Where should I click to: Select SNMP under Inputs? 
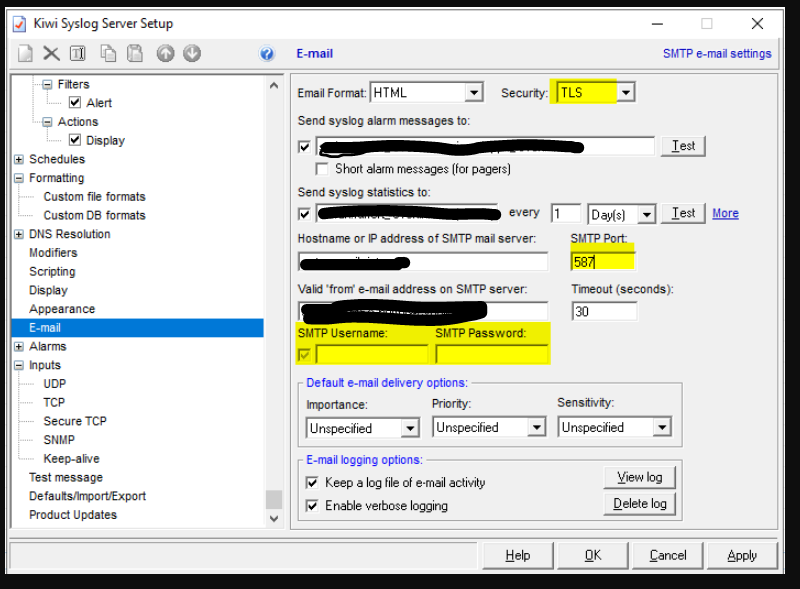(x=59, y=440)
